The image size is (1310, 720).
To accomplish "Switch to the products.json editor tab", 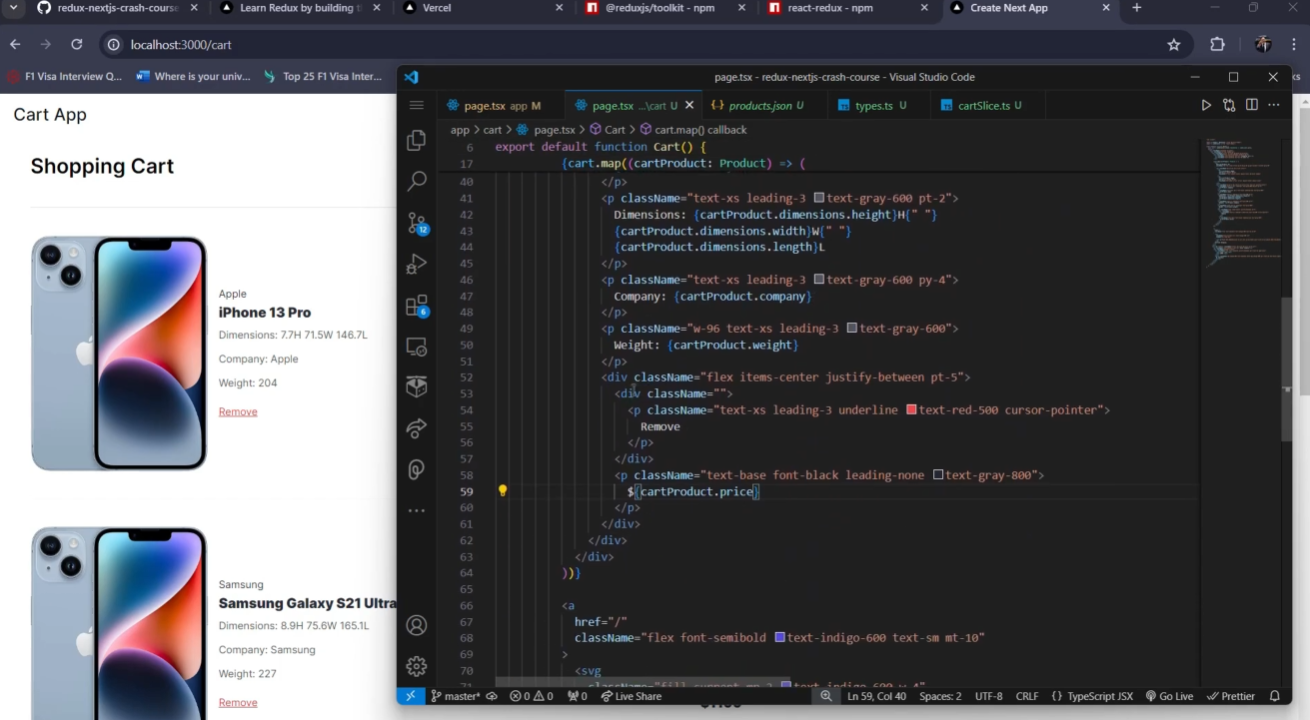I will (758, 105).
